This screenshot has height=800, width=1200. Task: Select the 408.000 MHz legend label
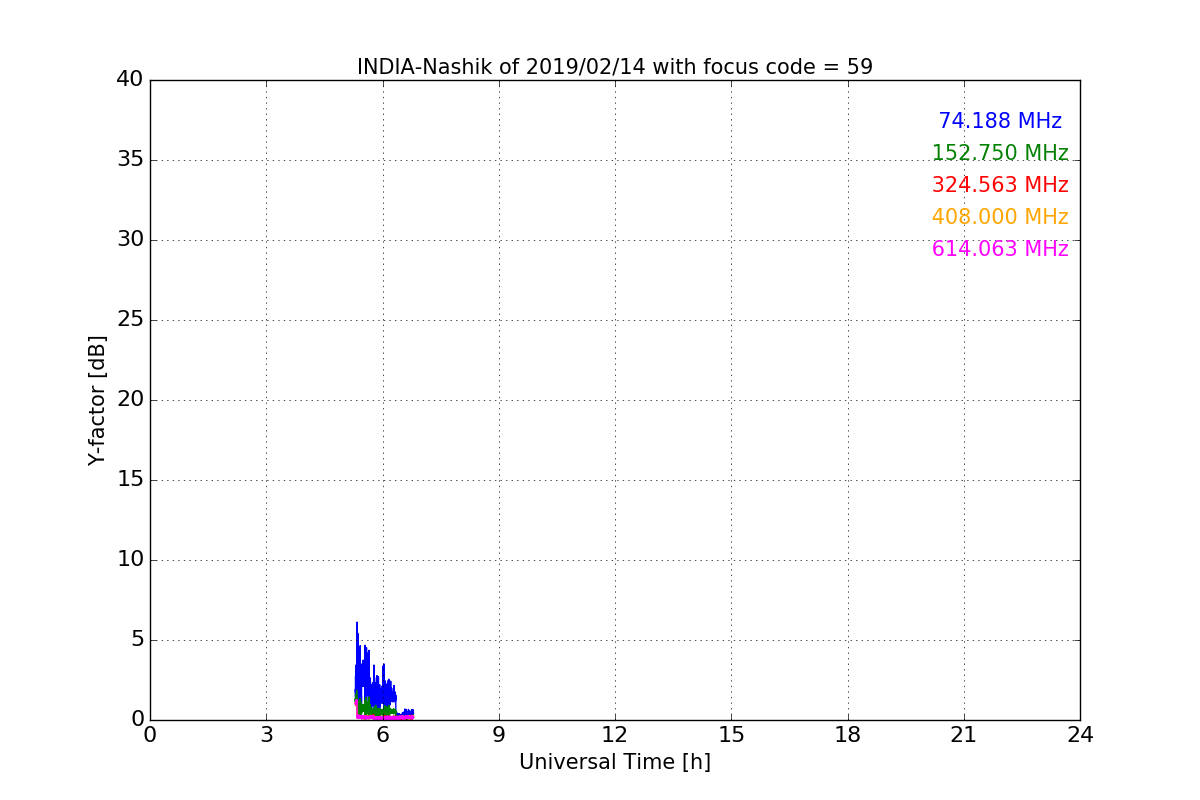tap(1000, 217)
